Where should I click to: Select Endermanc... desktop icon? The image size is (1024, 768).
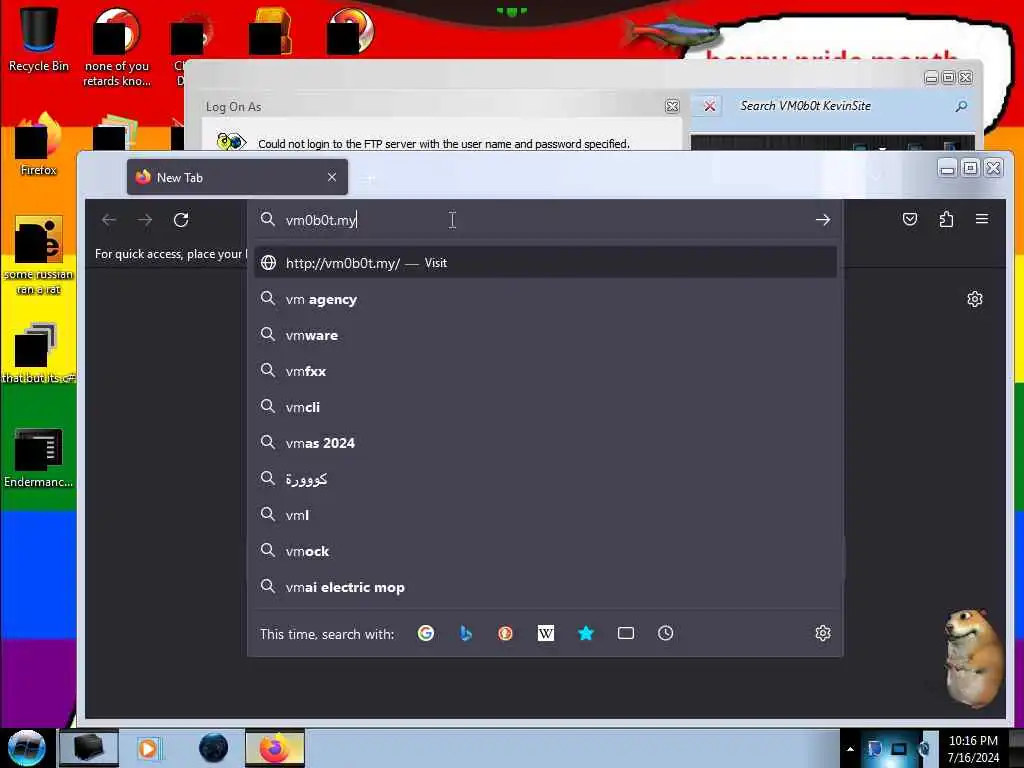tap(39, 457)
